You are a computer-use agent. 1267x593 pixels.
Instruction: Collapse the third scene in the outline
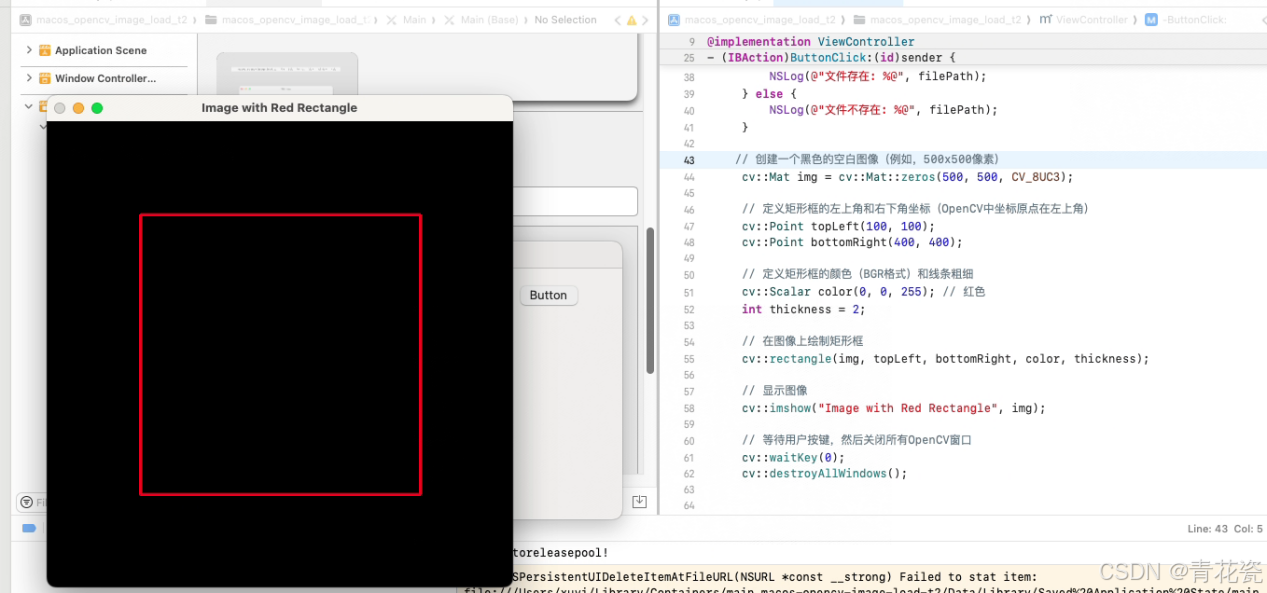[29, 105]
